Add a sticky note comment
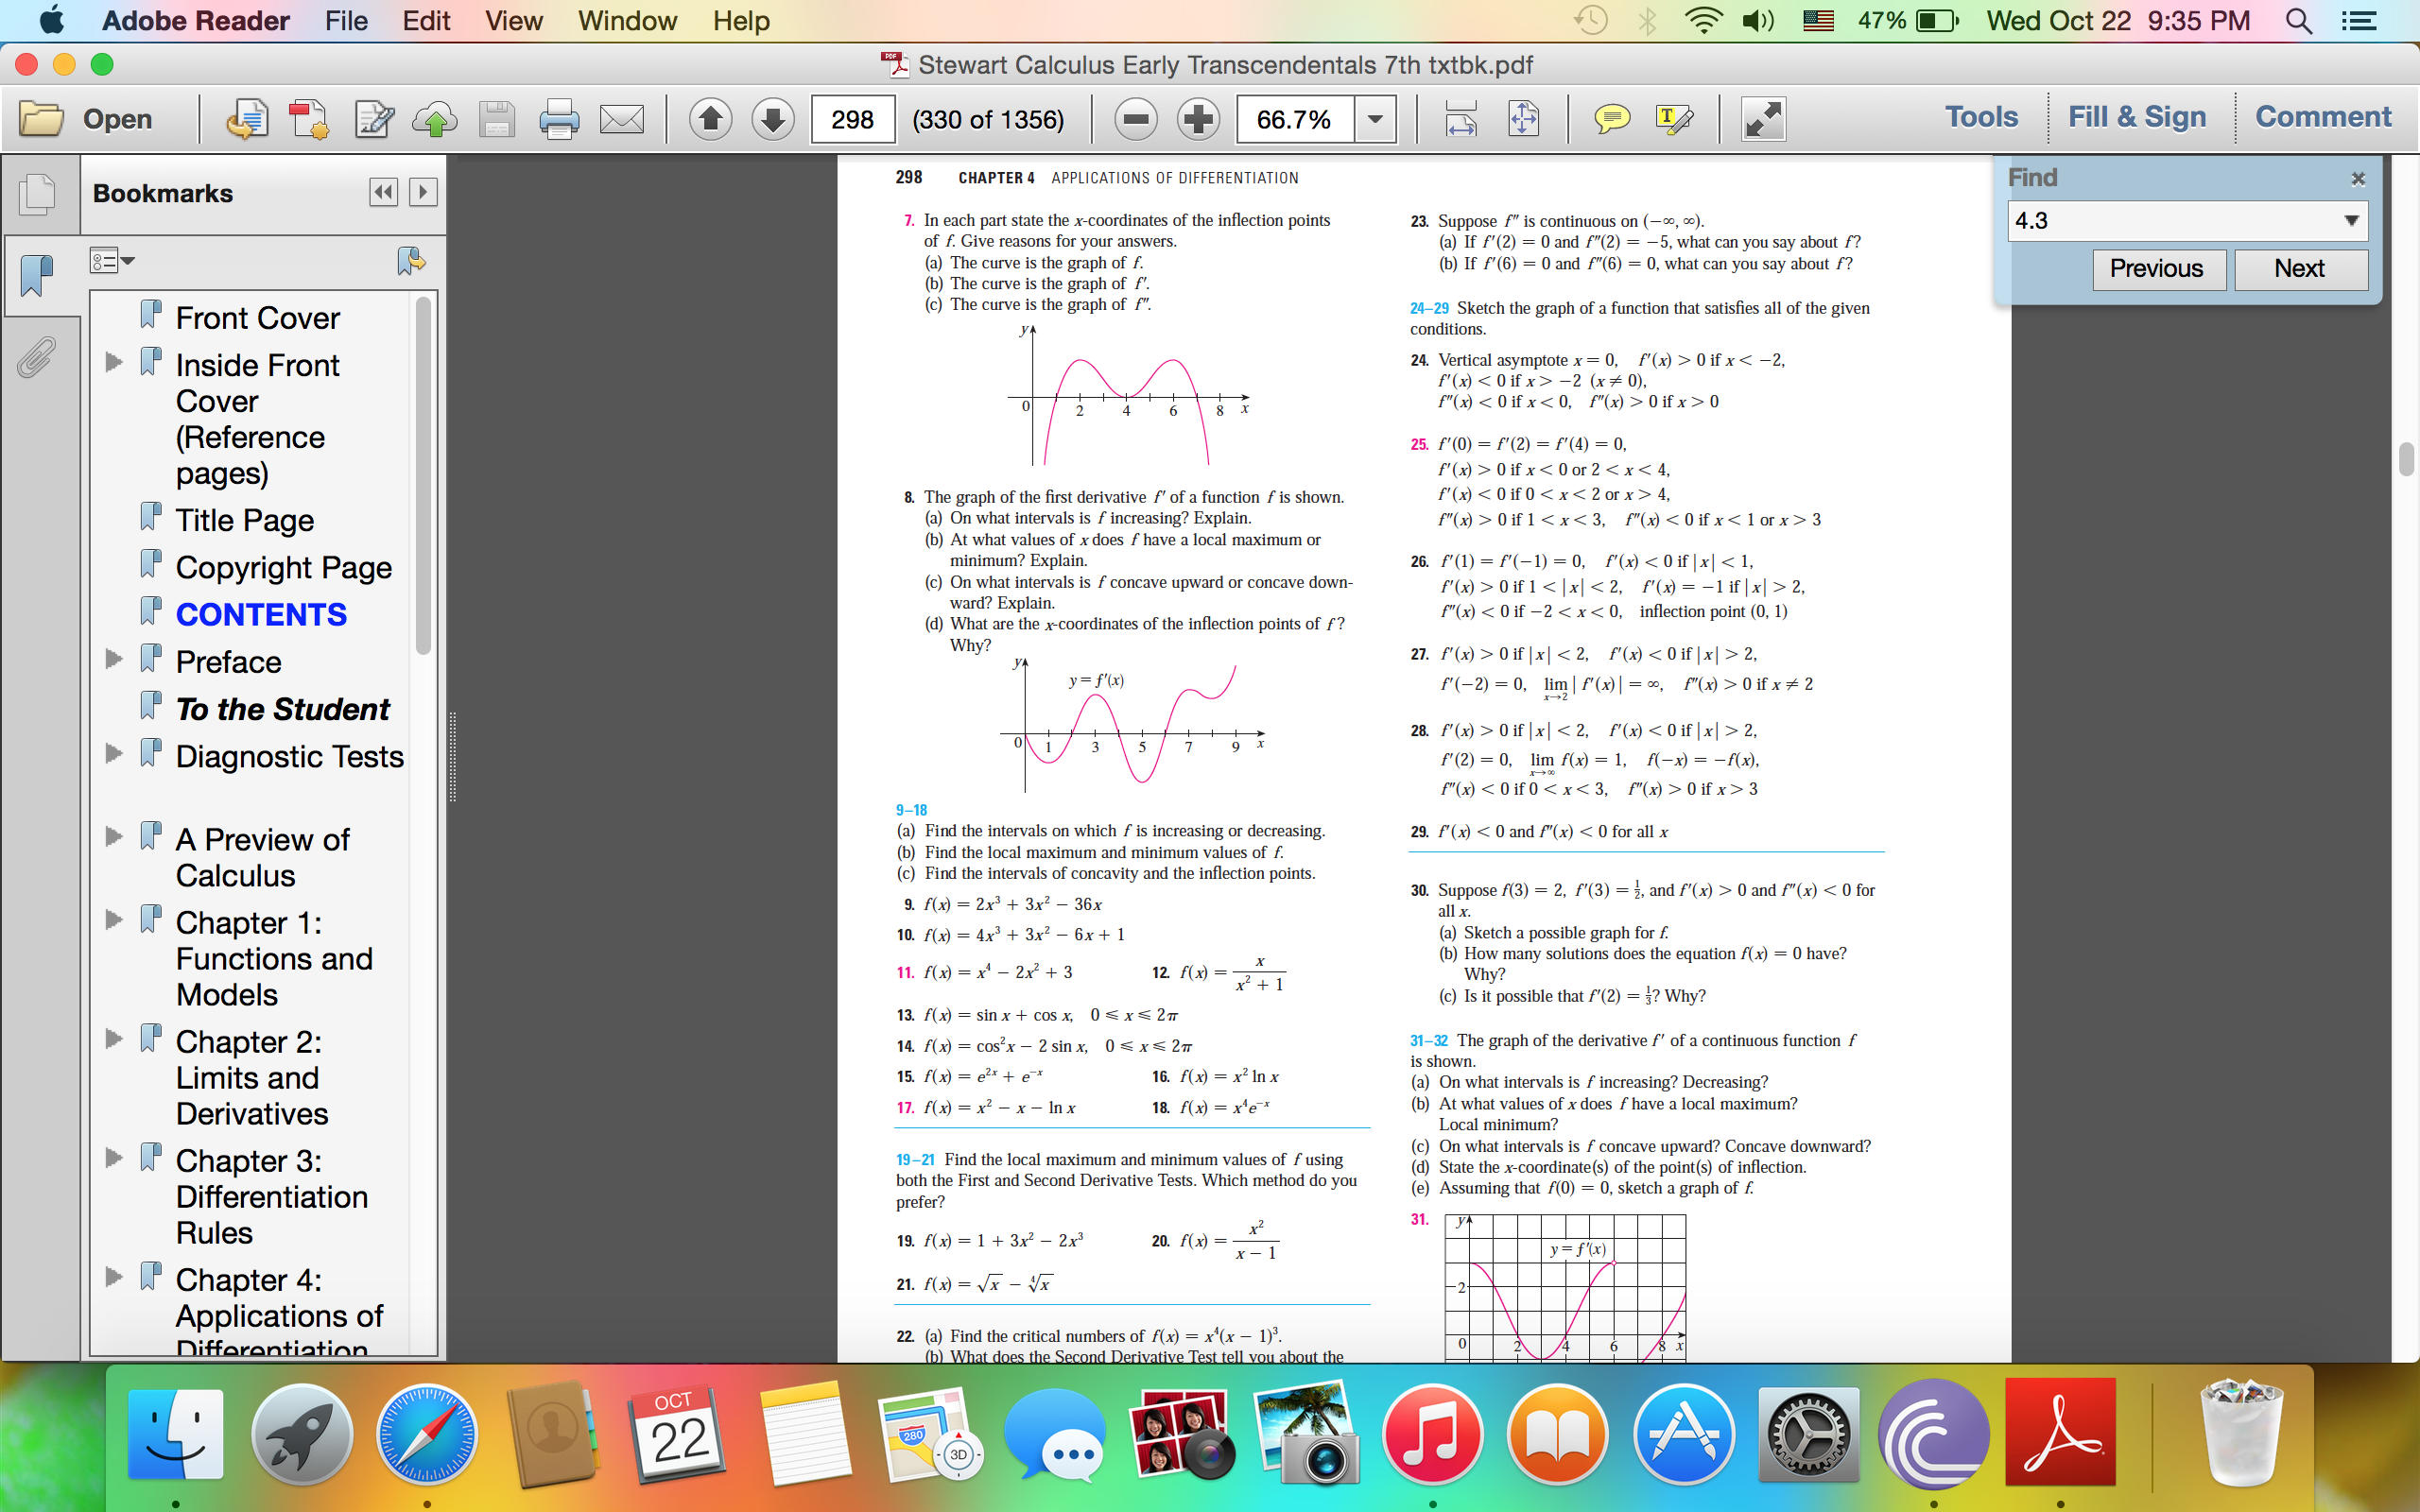Screen dimensions: 2420x1512 (x=1611, y=119)
